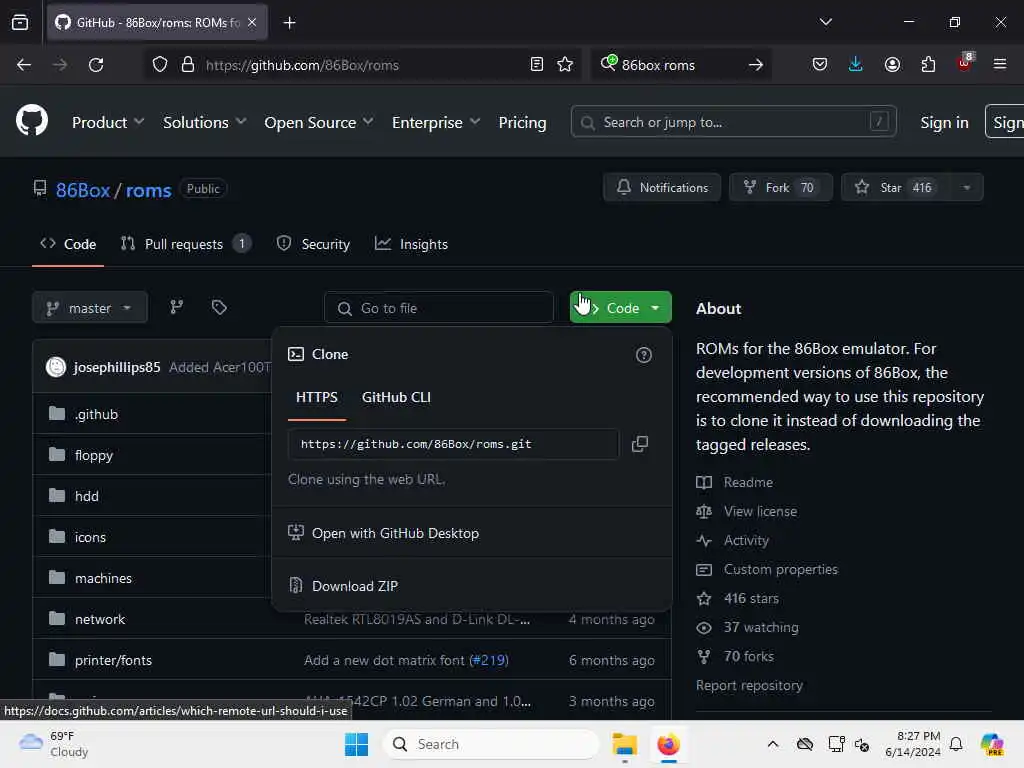Open tracking protection shield icon
The image size is (1024, 768).
tap(159, 65)
